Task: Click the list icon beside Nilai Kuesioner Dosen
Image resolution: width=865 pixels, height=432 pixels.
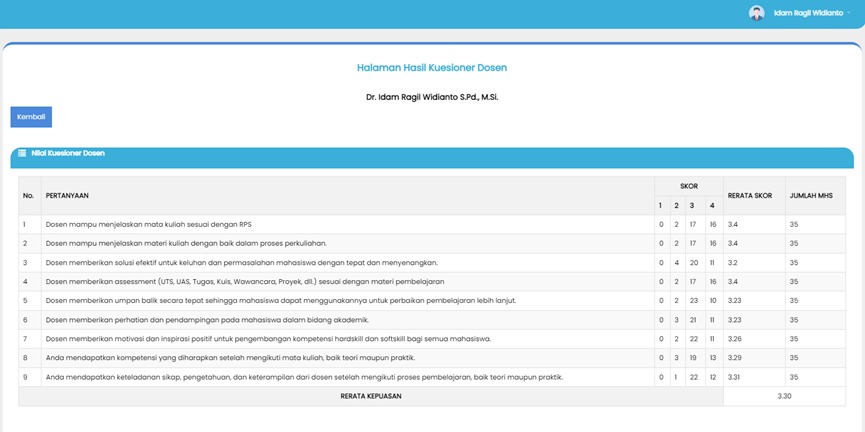Action: (22, 153)
